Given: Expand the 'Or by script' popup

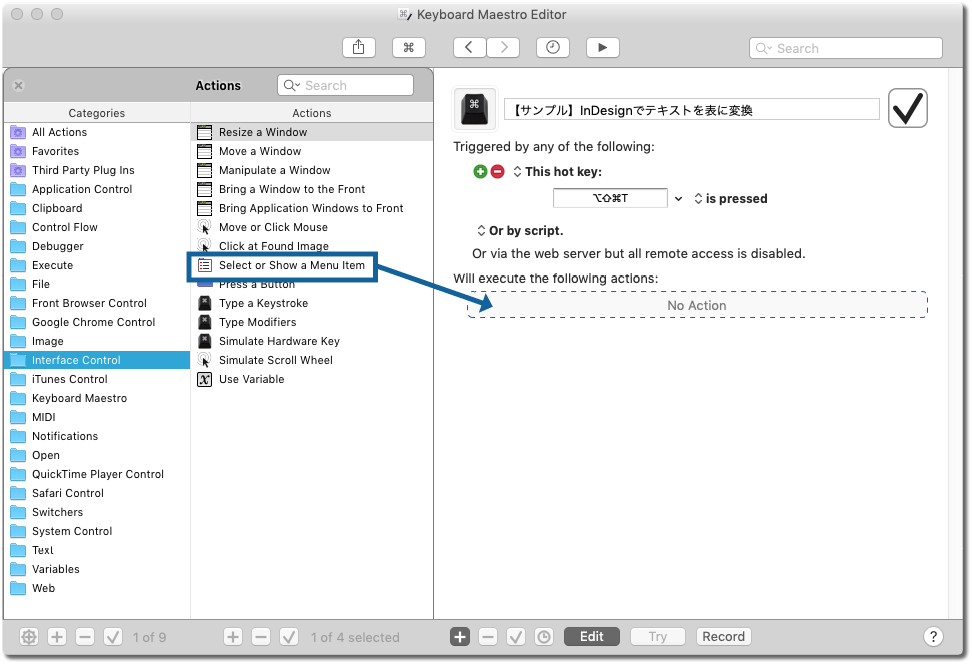Looking at the screenshot, I should pyautogui.click(x=481, y=231).
